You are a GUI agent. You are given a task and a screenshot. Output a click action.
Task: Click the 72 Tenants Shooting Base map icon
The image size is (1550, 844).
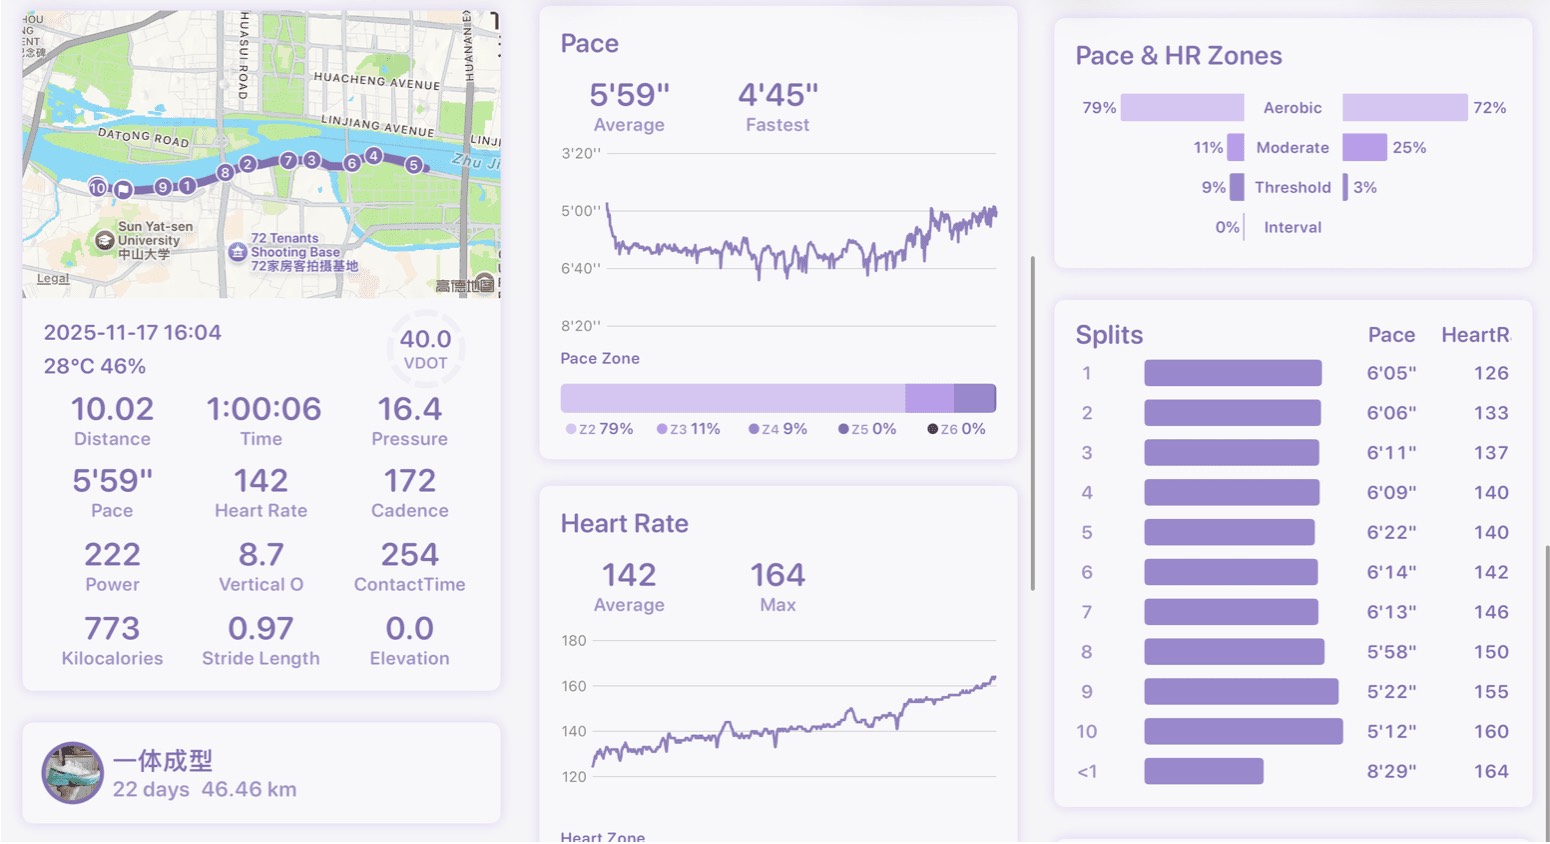237,252
